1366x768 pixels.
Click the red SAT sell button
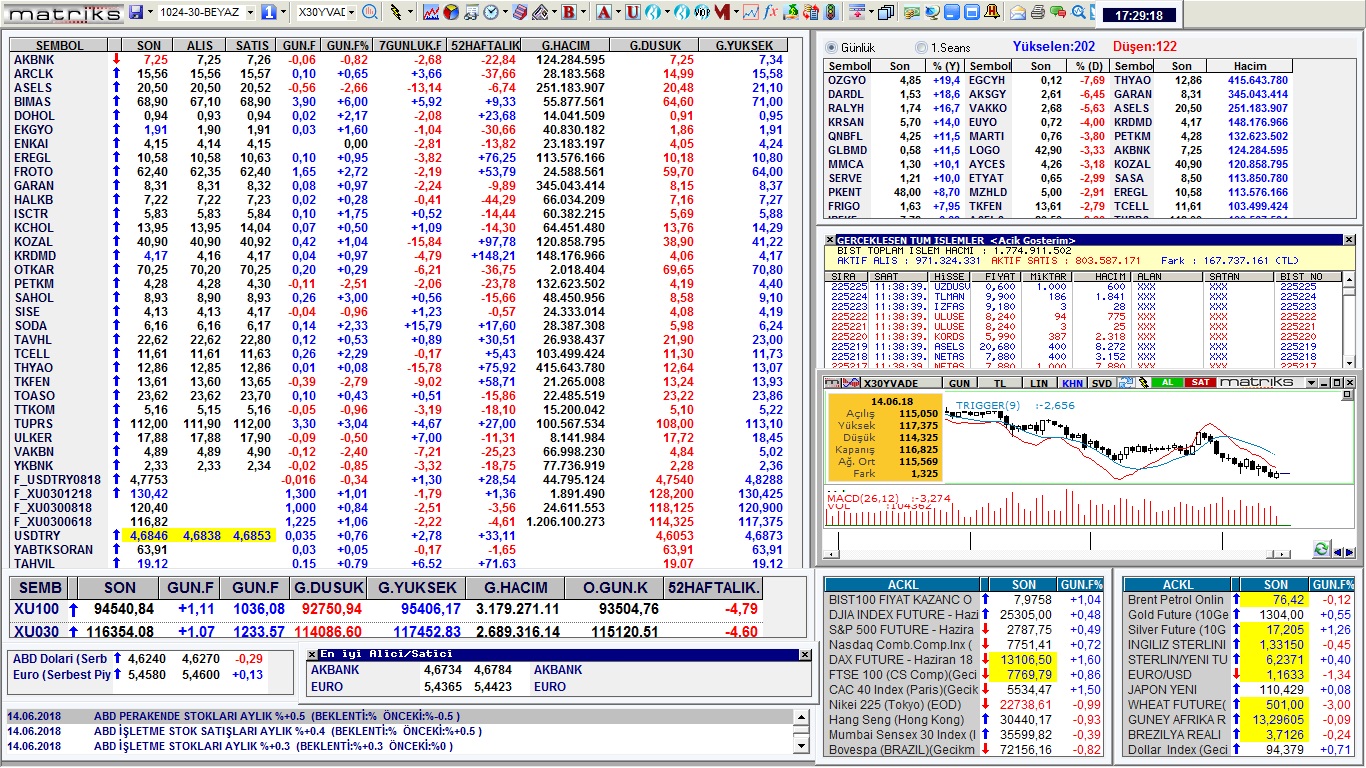click(1200, 383)
